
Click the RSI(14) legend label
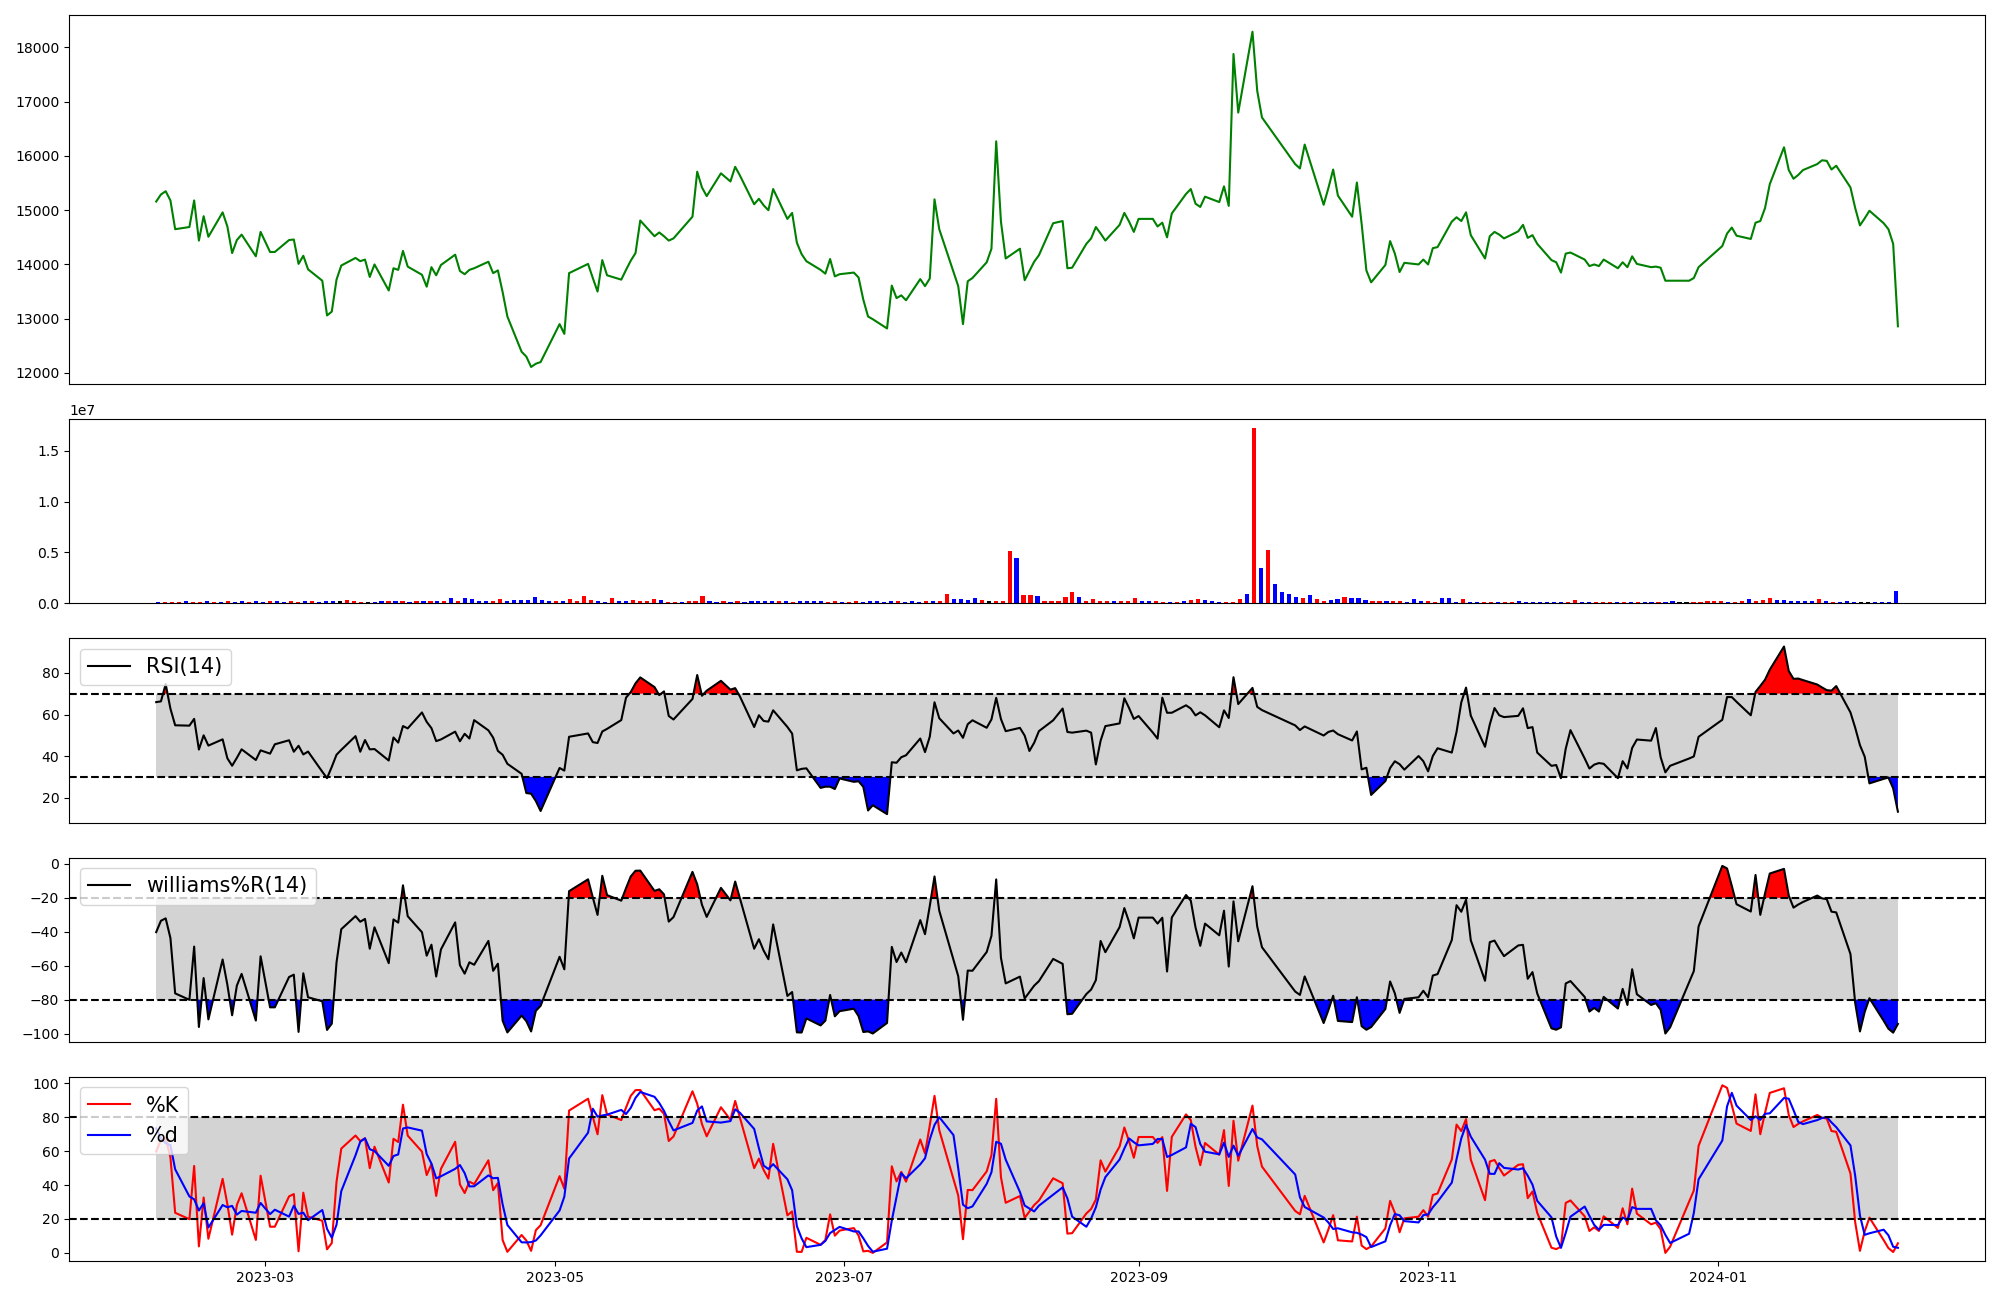tap(183, 666)
